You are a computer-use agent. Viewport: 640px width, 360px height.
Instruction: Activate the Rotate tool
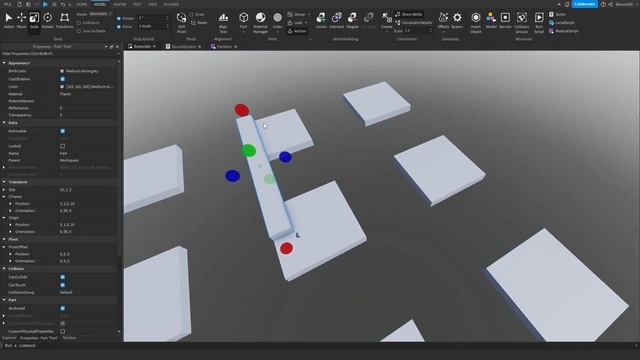[47, 20]
